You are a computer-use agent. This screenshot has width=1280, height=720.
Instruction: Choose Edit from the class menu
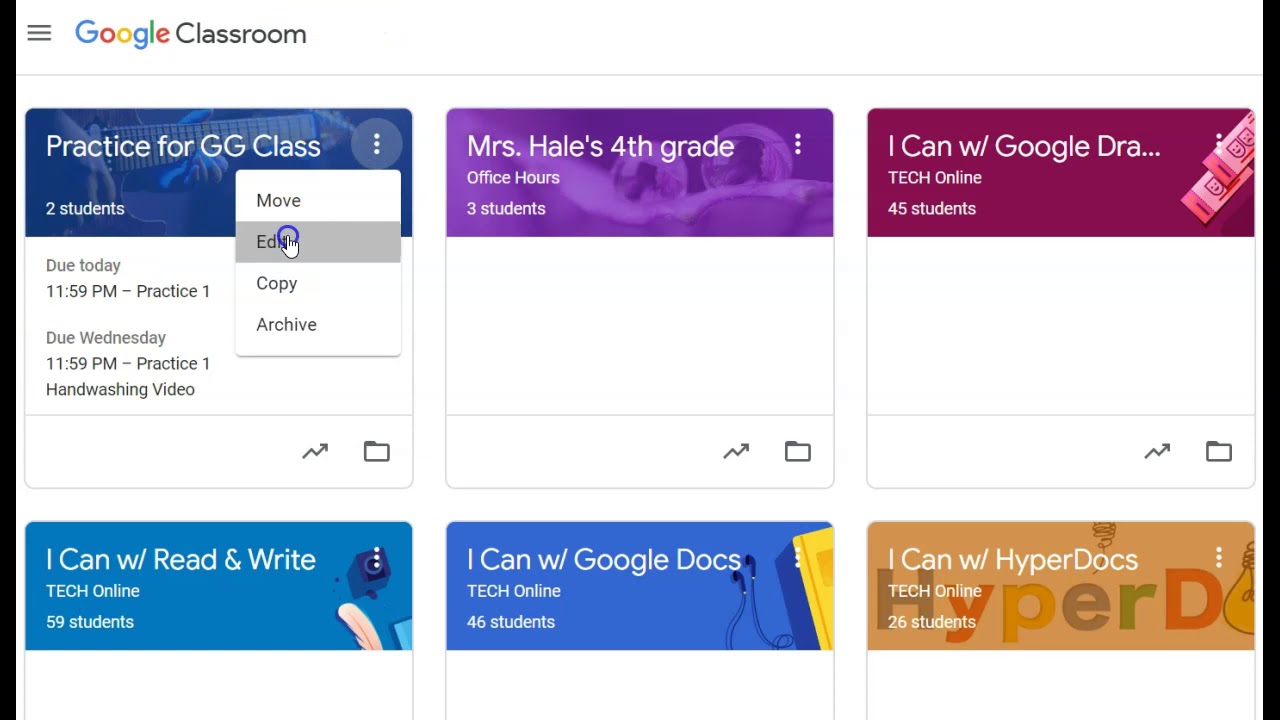[x=318, y=242]
